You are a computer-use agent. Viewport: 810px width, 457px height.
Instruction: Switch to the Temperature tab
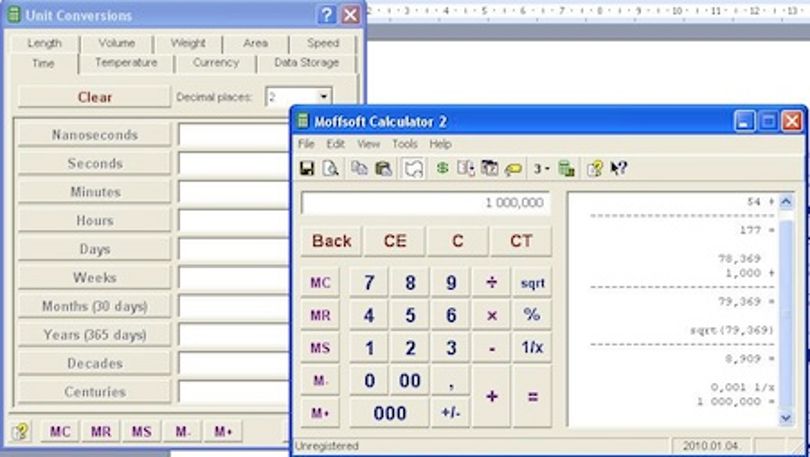tap(126, 63)
